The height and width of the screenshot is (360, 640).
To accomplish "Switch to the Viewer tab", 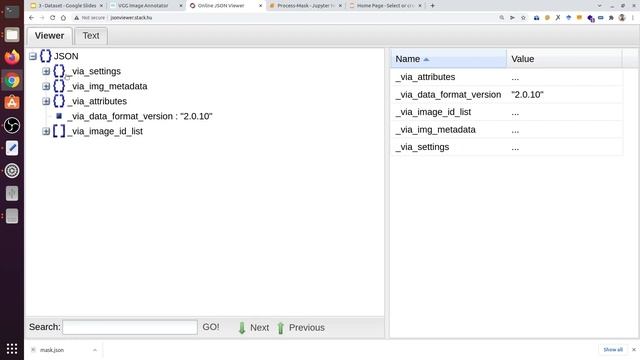I will 49,36.
